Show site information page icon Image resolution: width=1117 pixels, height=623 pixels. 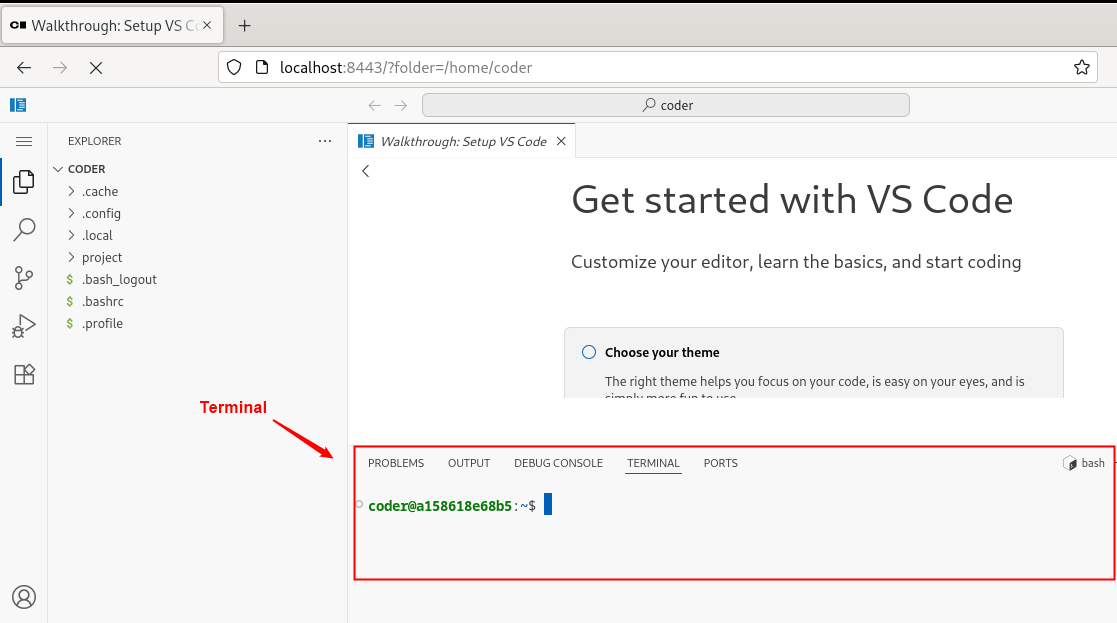click(261, 68)
